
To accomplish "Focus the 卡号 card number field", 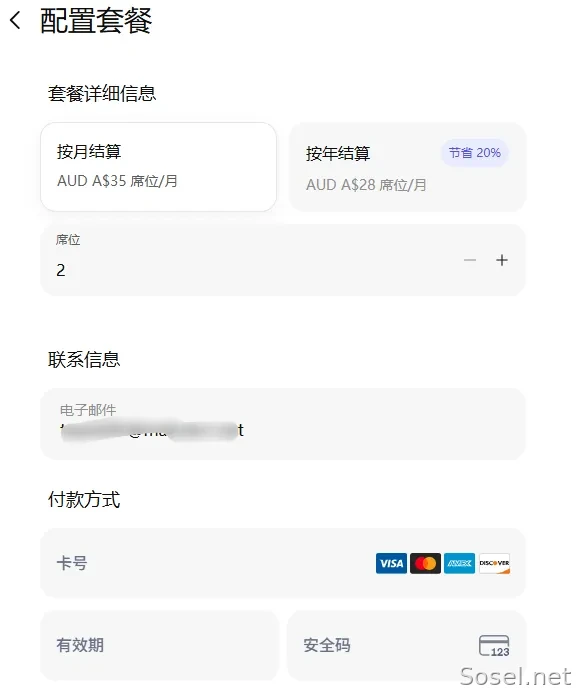I will [282, 563].
